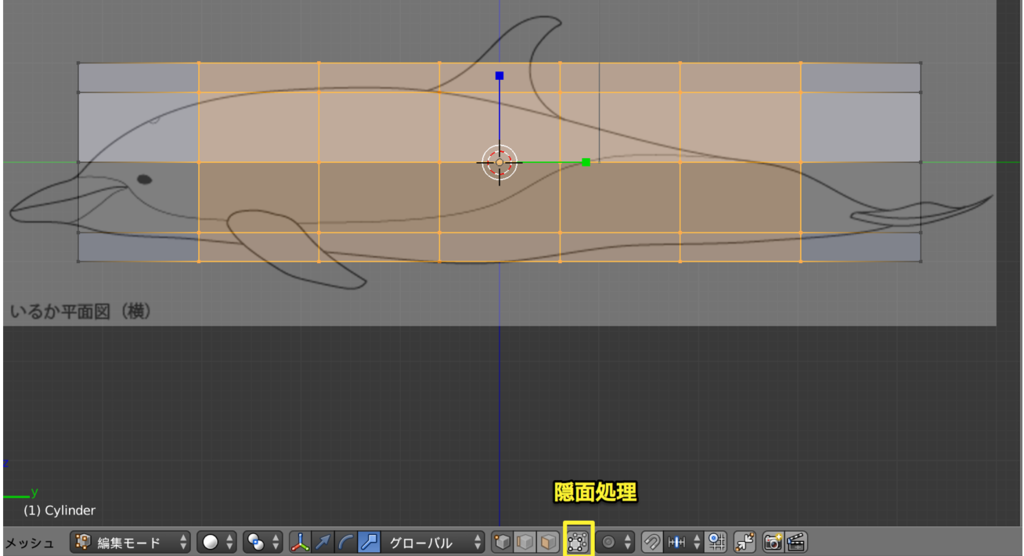The height and width of the screenshot is (556, 1024).
Task: Select the rotate manipulator arc icon
Action: point(345,542)
